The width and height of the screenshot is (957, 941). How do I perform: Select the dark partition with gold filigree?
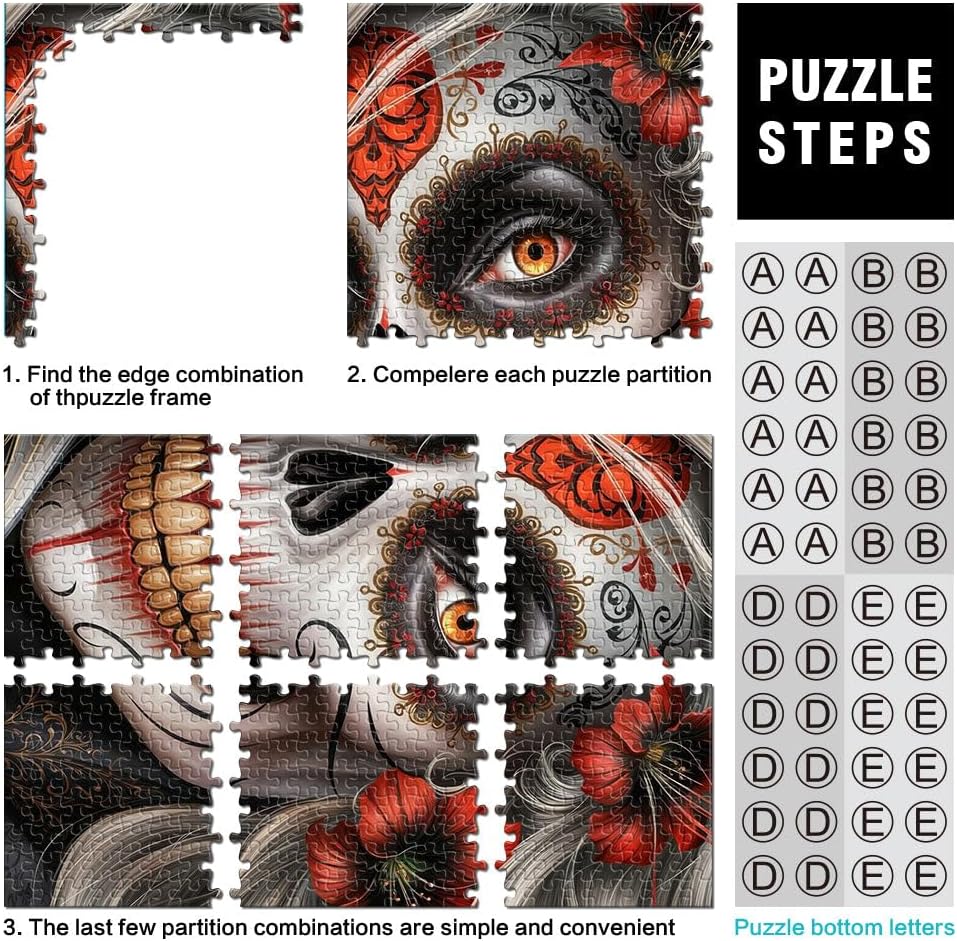(113, 790)
